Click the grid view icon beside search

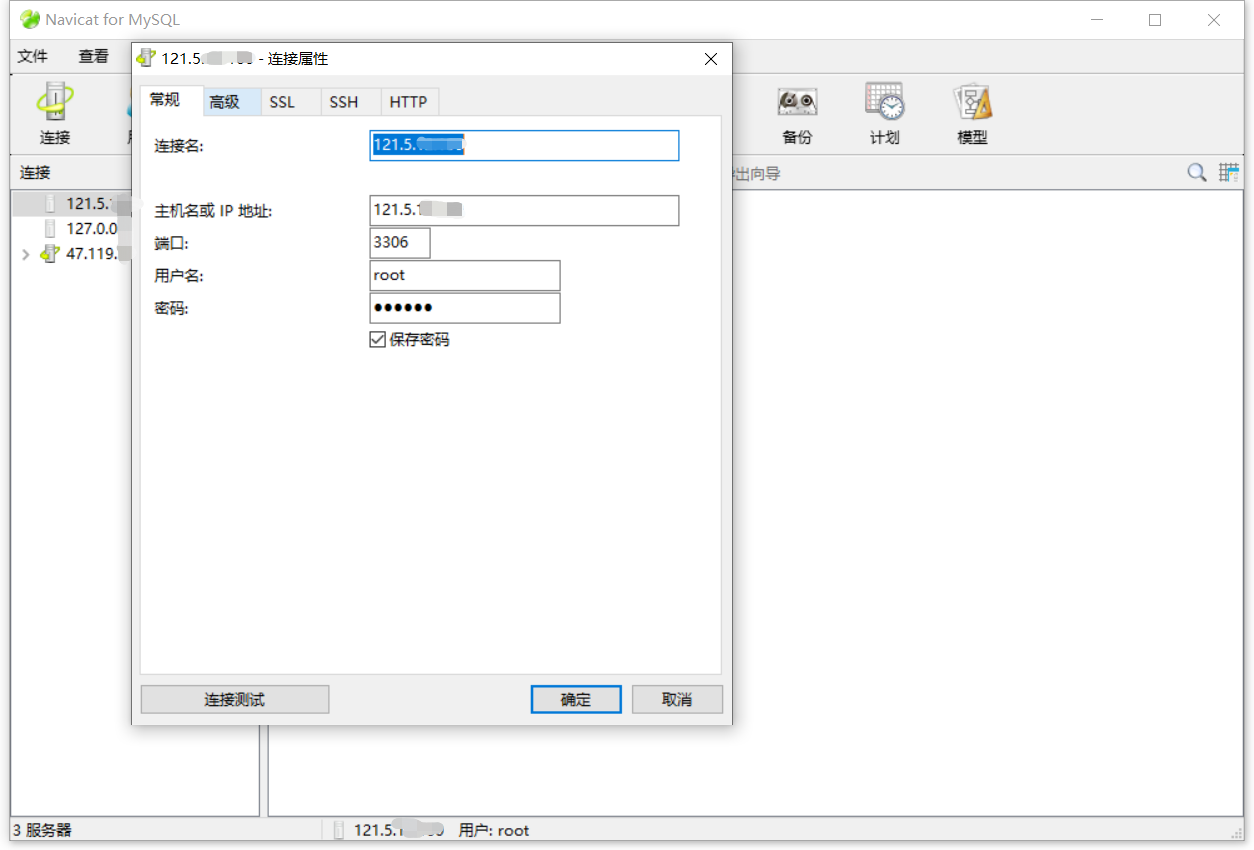point(1228,173)
